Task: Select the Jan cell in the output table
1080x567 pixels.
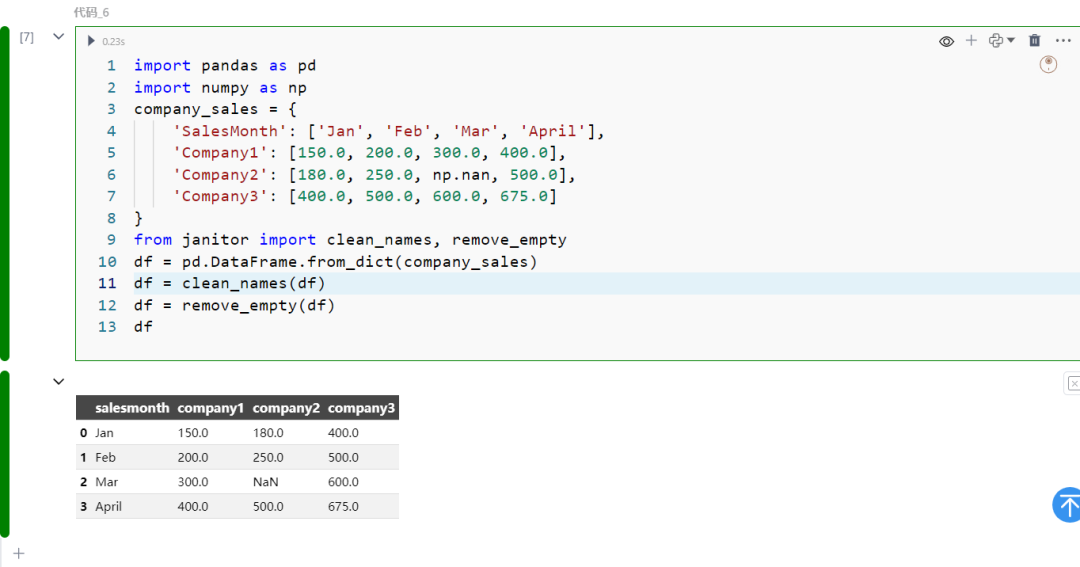Action: [105, 433]
